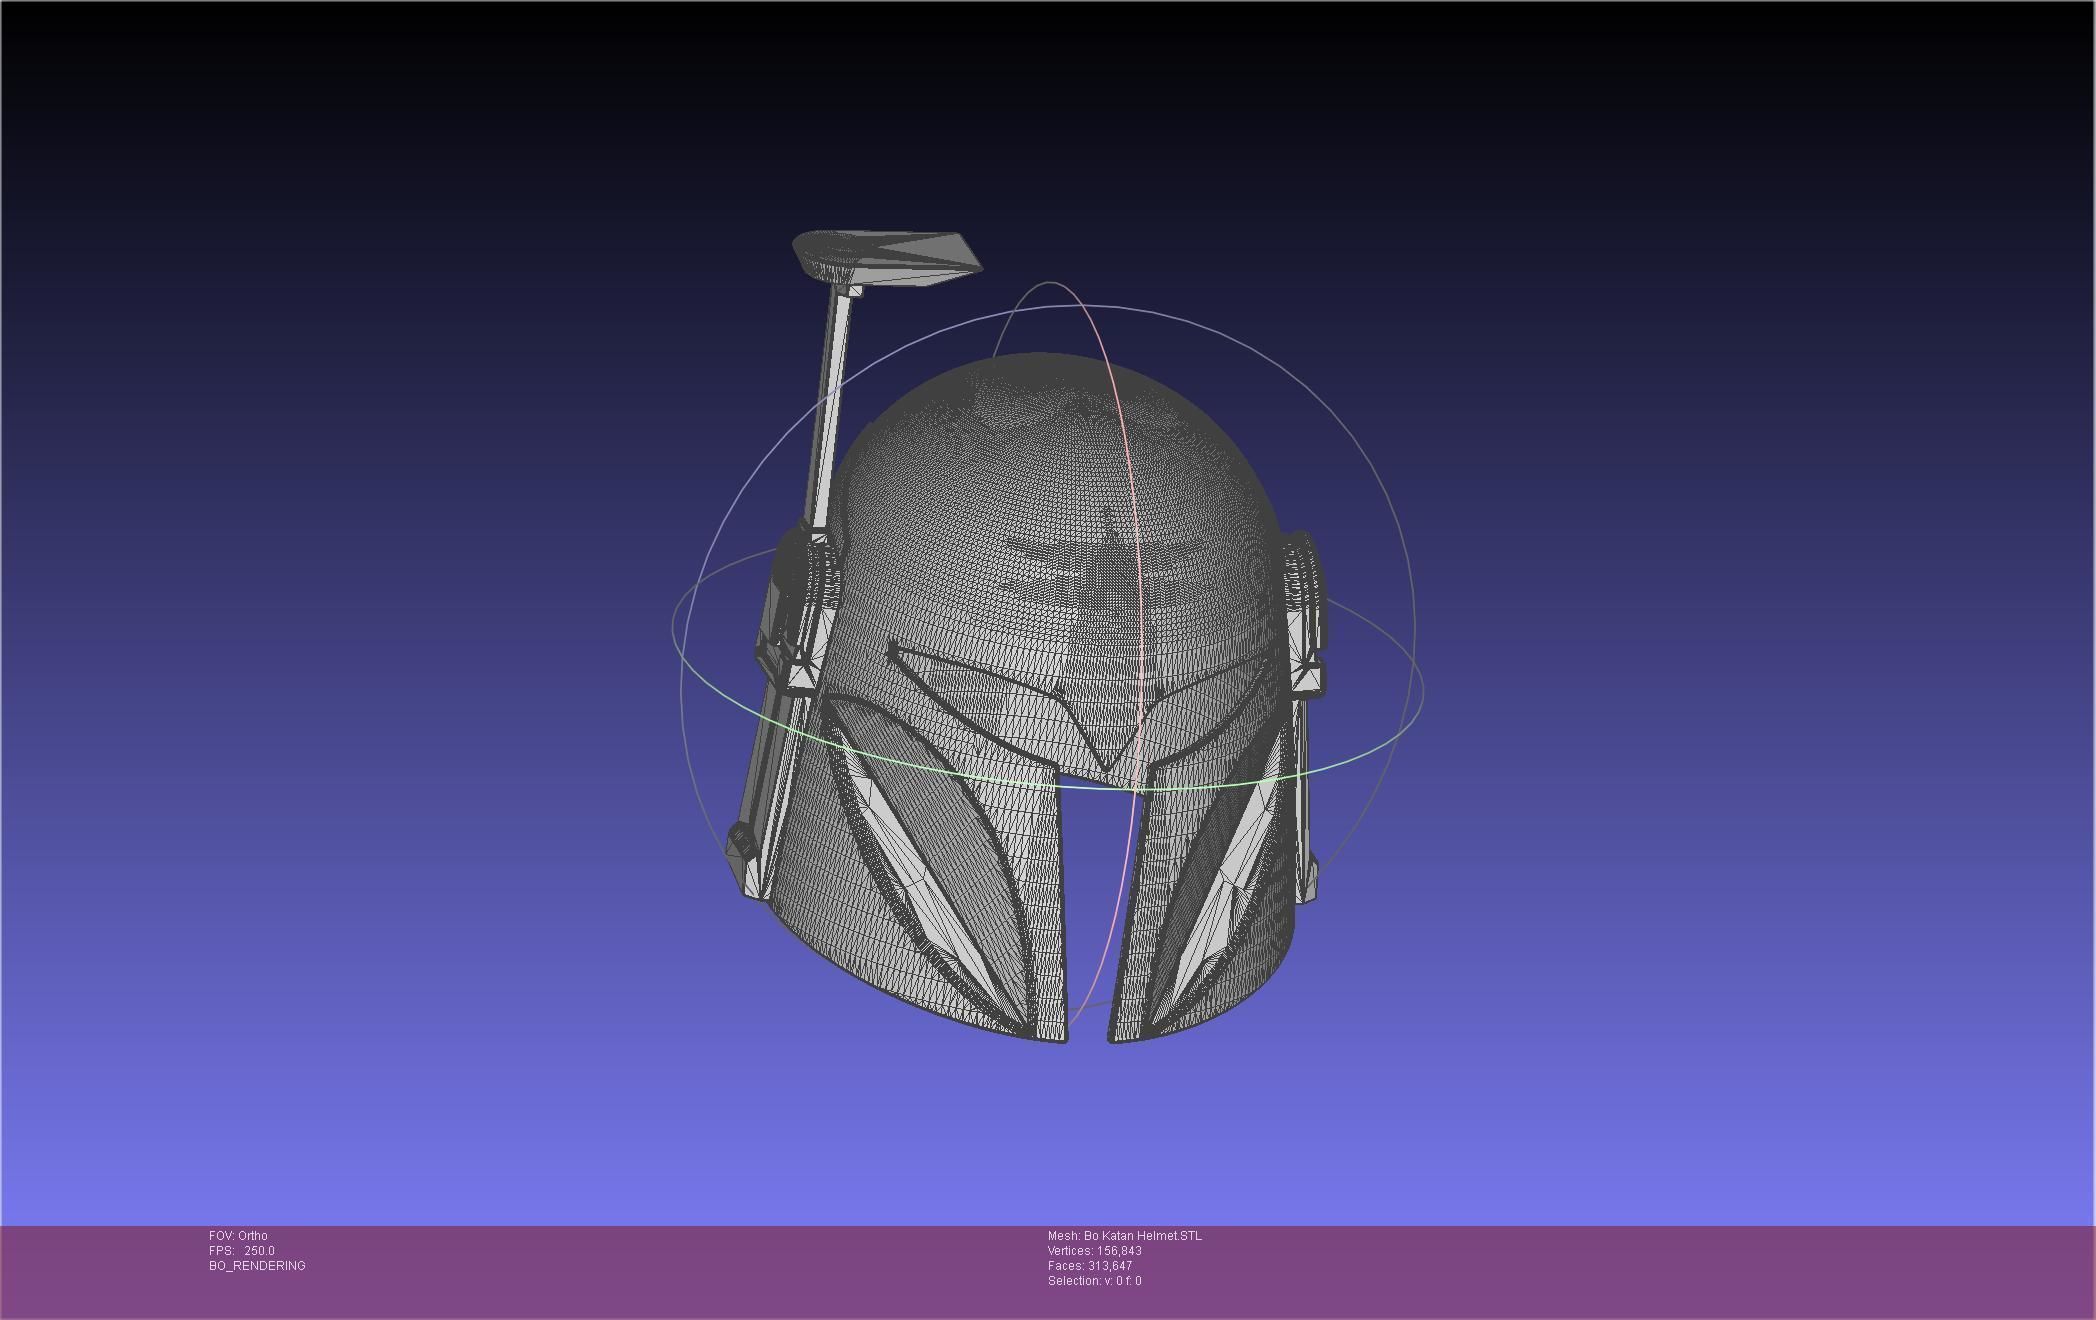Click the 'Faces: 313,647' entry
Screen dimensions: 2096x1320
pos(1090,1266)
